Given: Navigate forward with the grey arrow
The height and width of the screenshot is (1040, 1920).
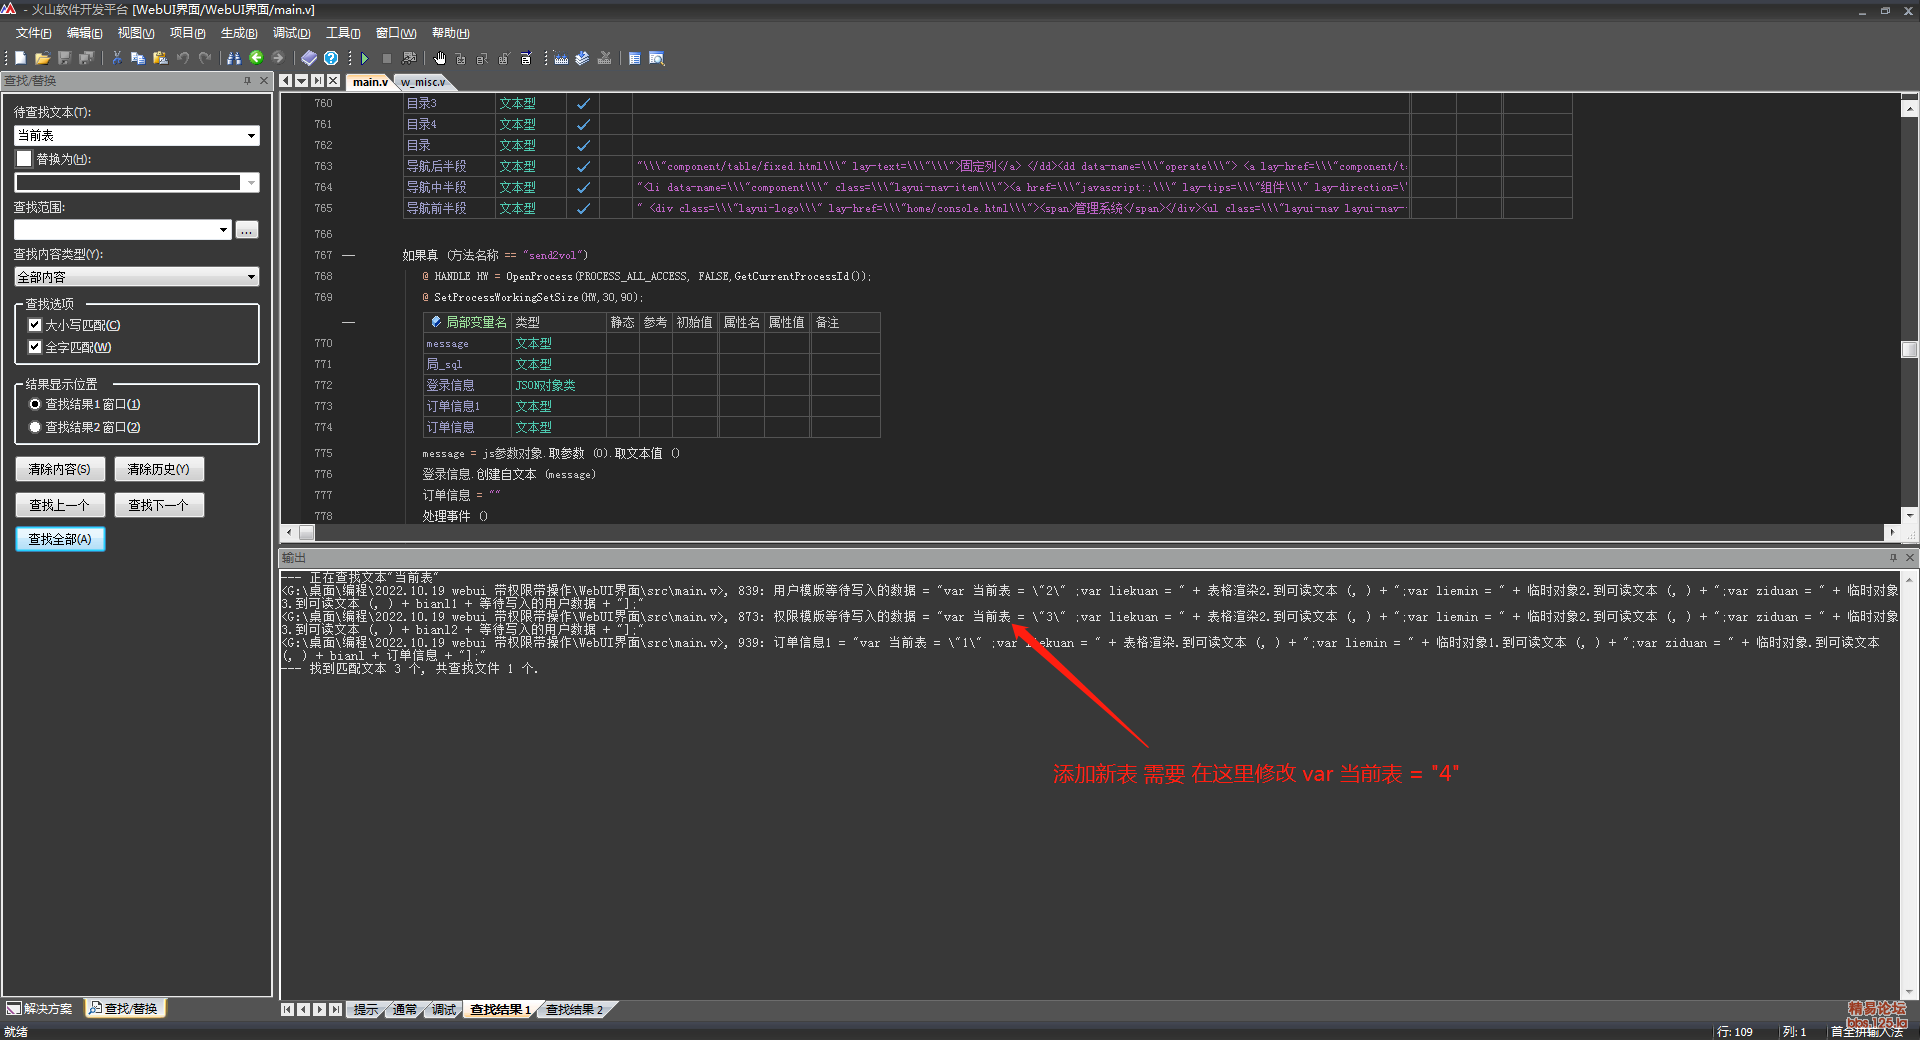Looking at the screenshot, I should point(278,58).
